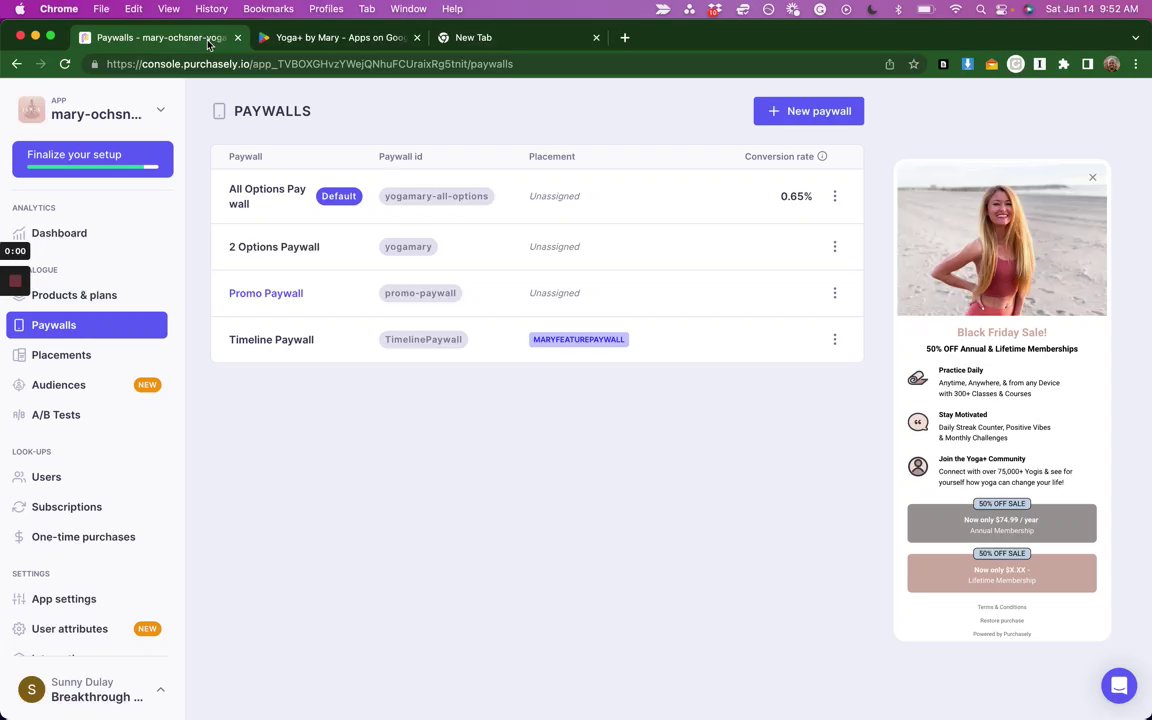Screen dimensions: 1152x720
Task: Close the Paywalls browser tab
Action: point(237,37)
